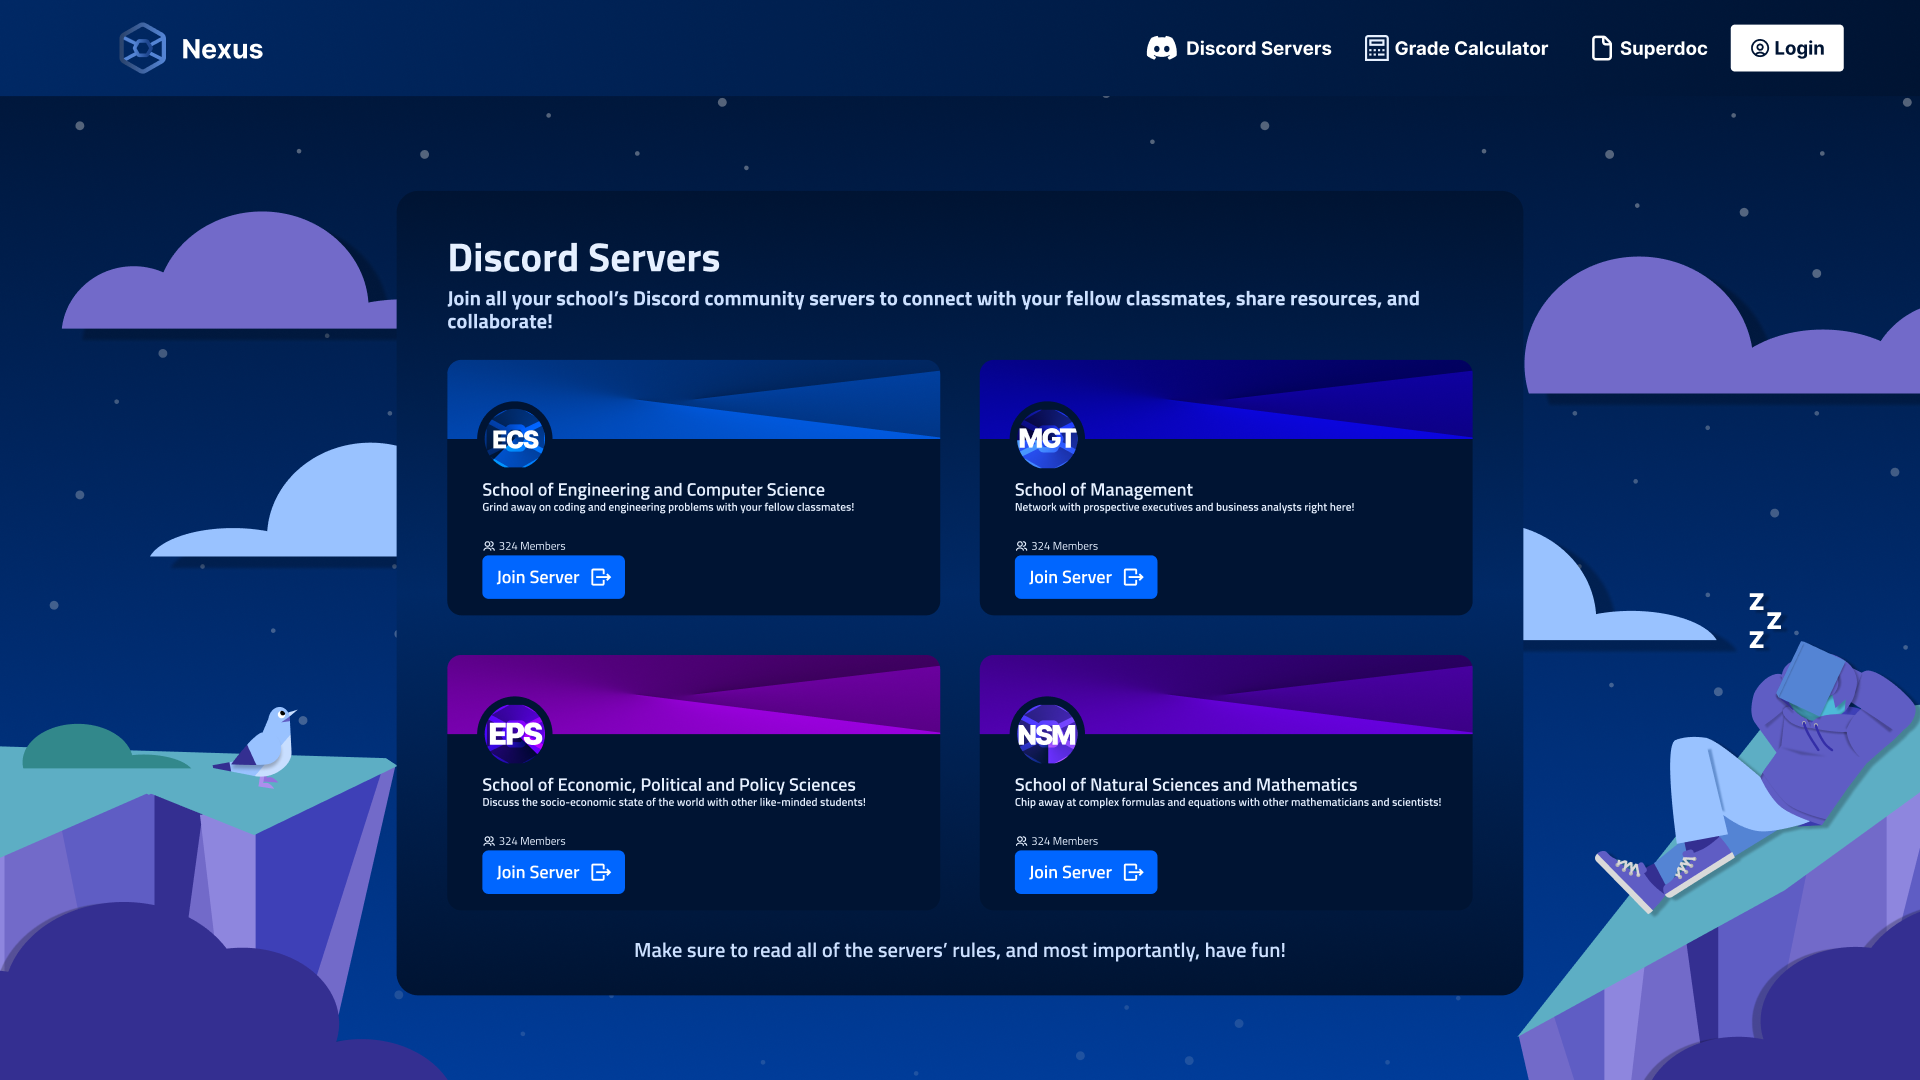Click the MGT server badge icon
Viewport: 1920px width, 1080px height.
[1047, 438]
